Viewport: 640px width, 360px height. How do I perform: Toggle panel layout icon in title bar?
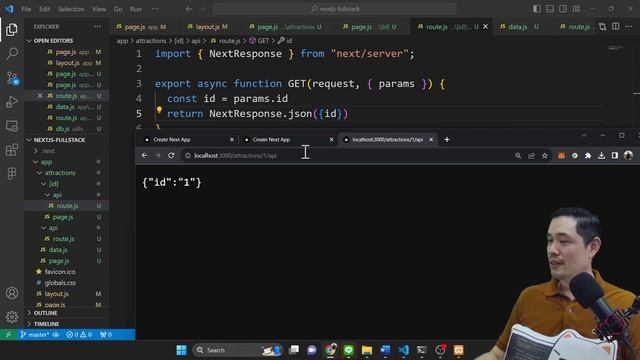[550, 9]
